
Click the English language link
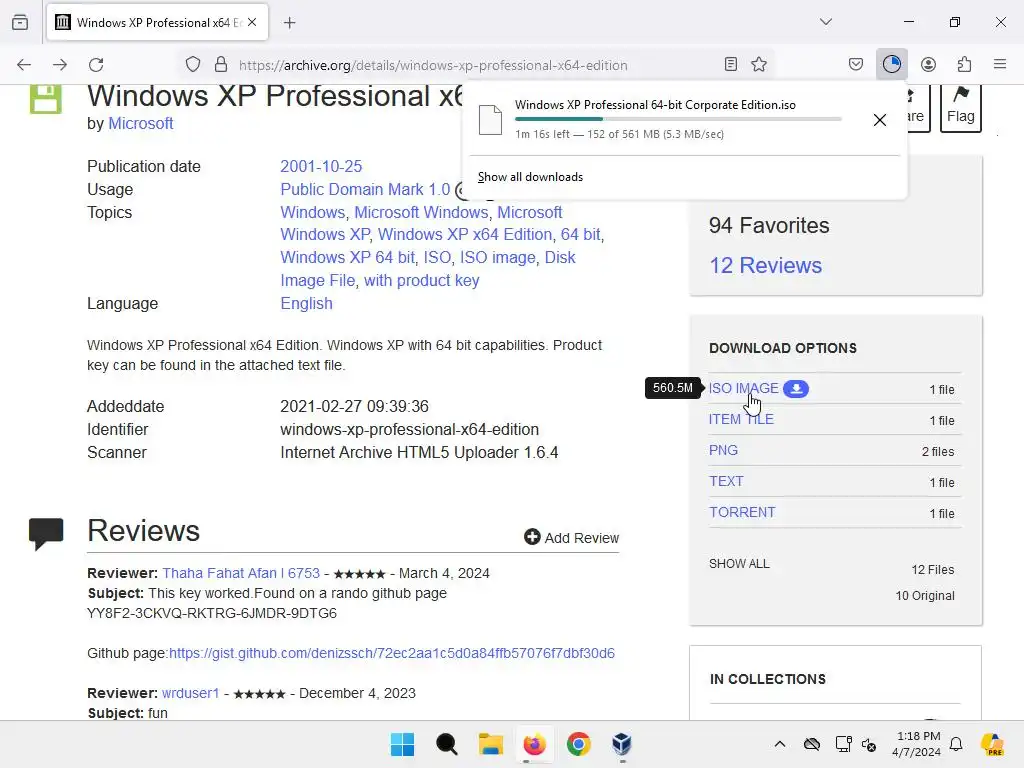(x=306, y=304)
